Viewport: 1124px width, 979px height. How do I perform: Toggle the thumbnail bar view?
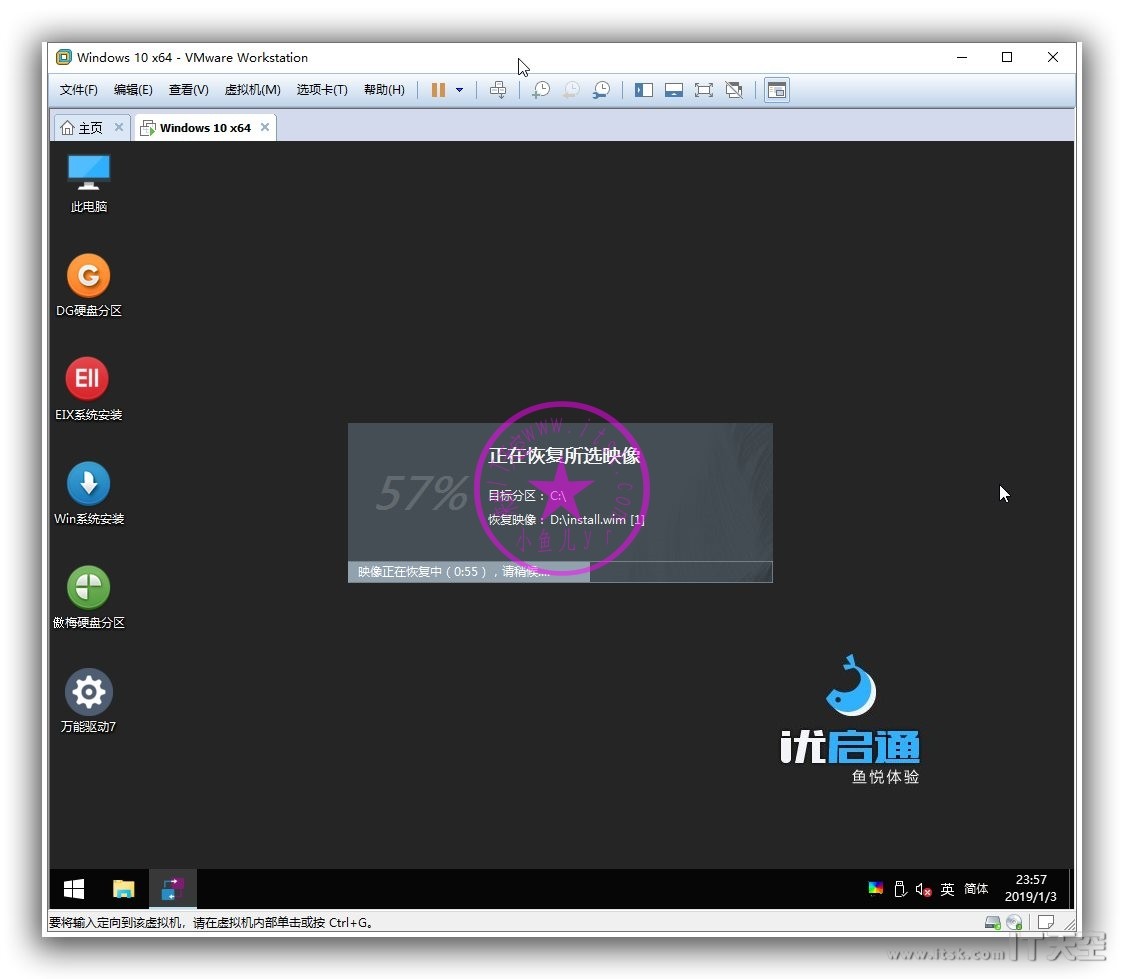click(x=674, y=90)
